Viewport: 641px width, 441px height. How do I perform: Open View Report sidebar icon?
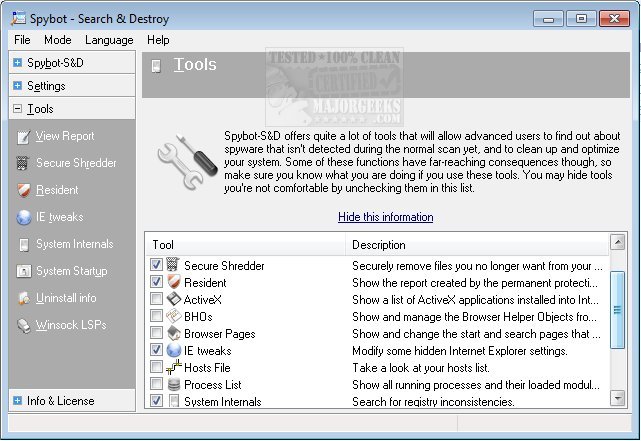pyautogui.click(x=23, y=137)
